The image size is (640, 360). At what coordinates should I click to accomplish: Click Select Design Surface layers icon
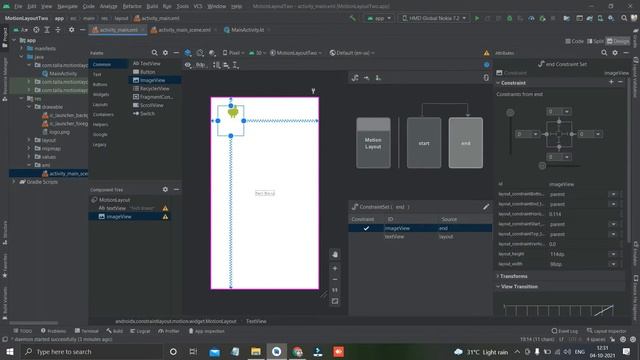[188, 53]
